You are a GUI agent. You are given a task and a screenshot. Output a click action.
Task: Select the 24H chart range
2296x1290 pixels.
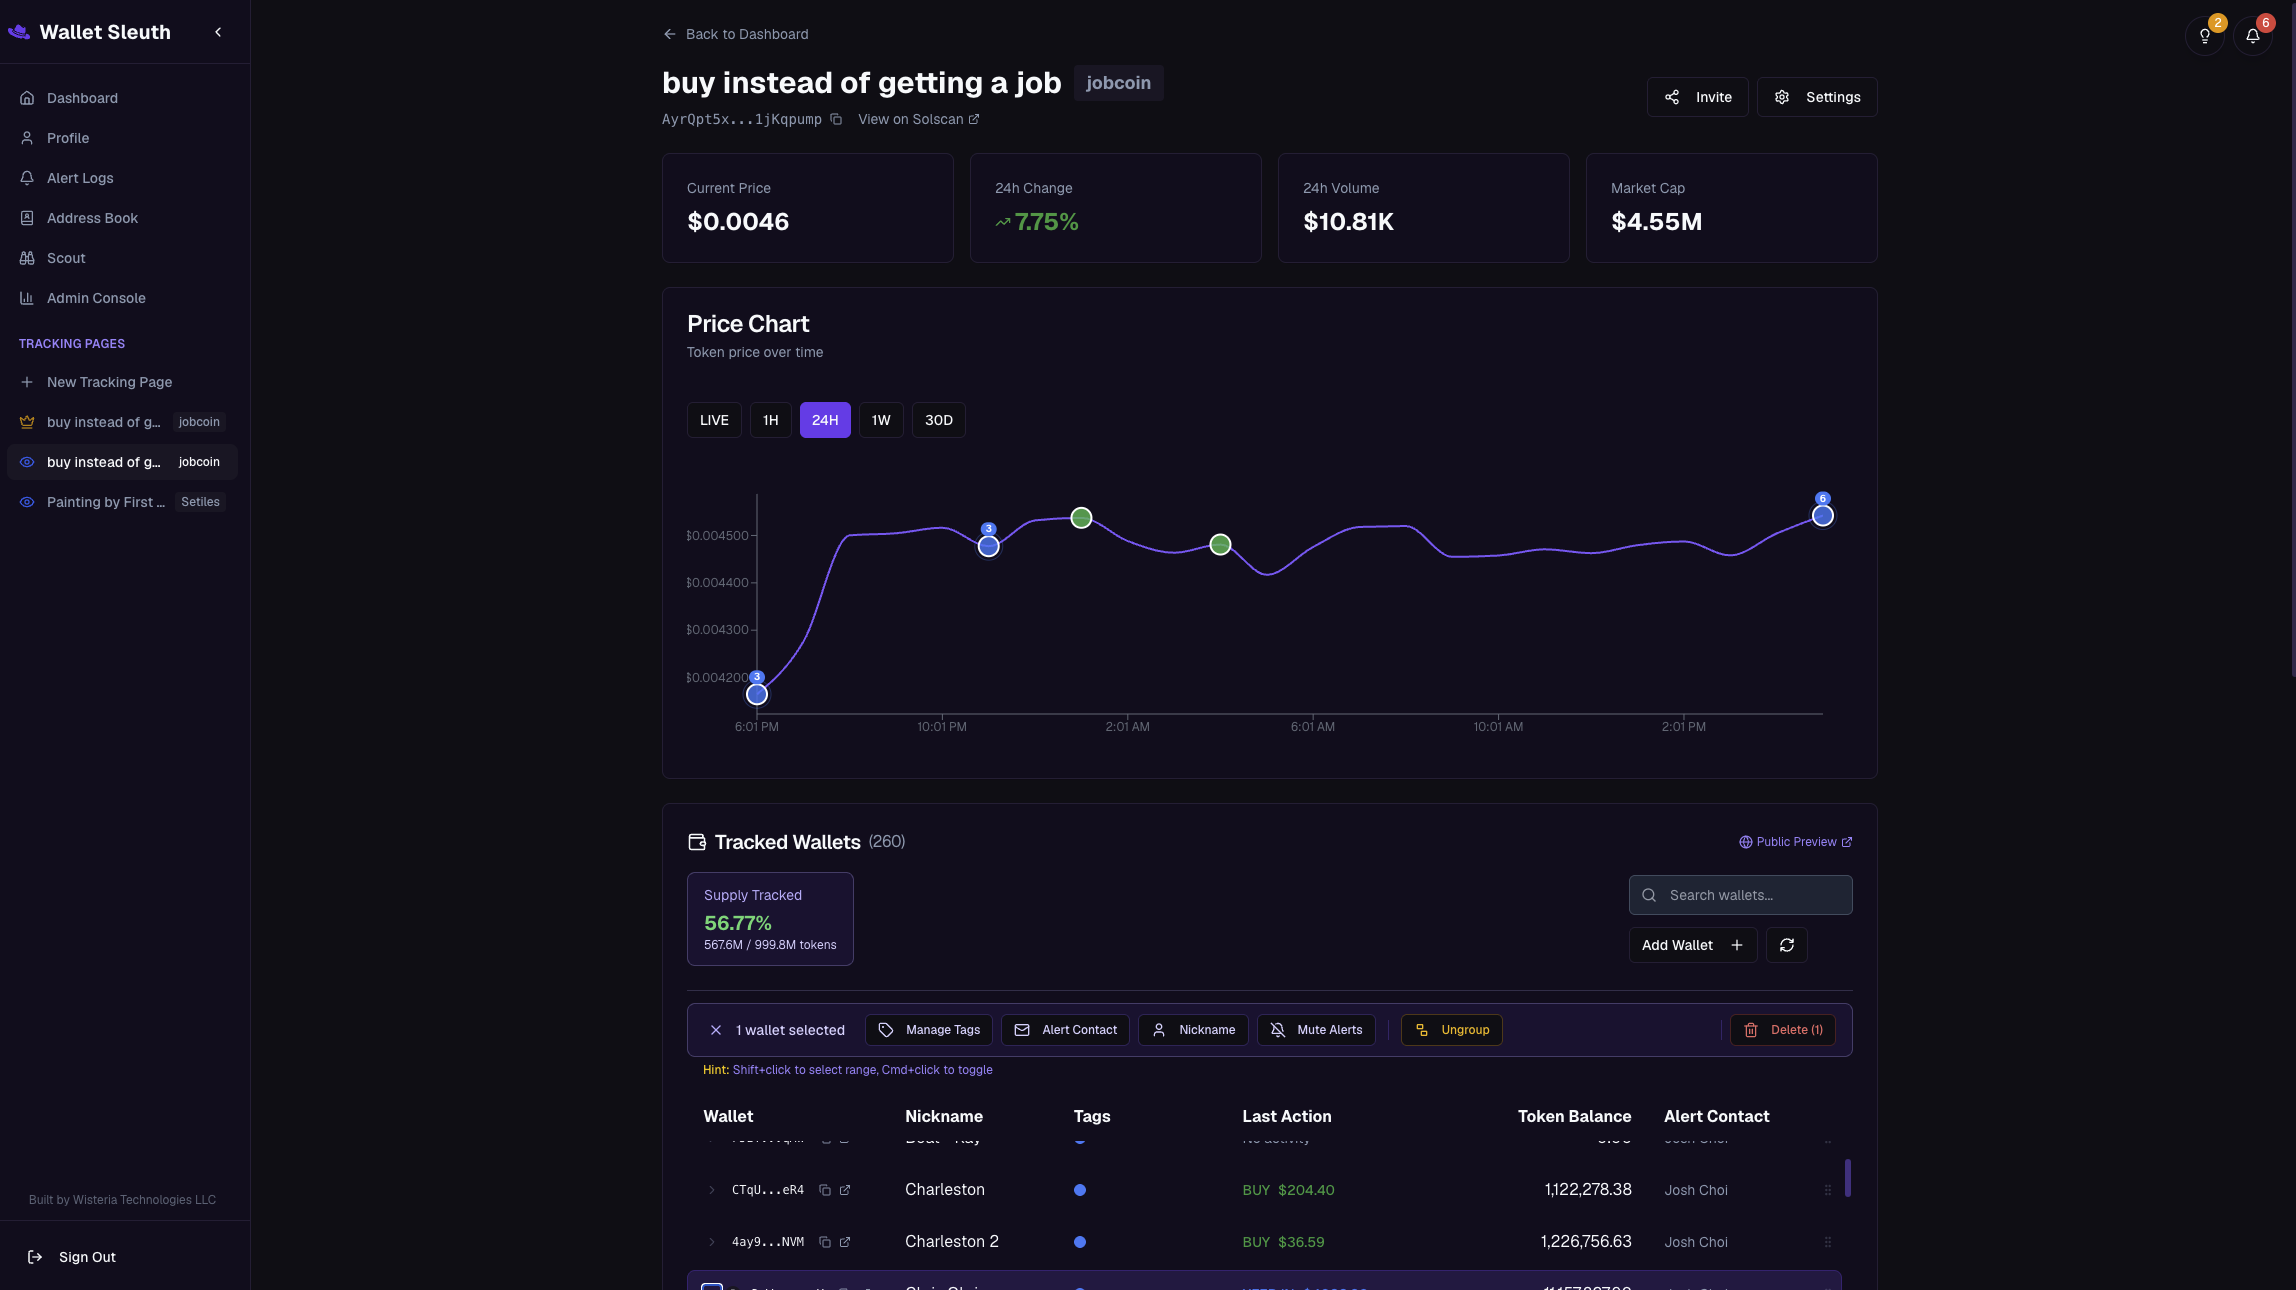coord(825,420)
